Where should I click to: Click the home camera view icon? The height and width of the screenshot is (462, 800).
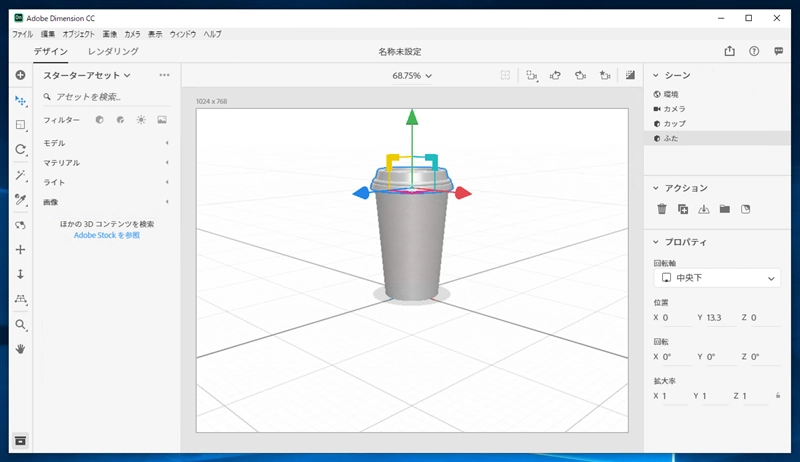click(x=605, y=75)
